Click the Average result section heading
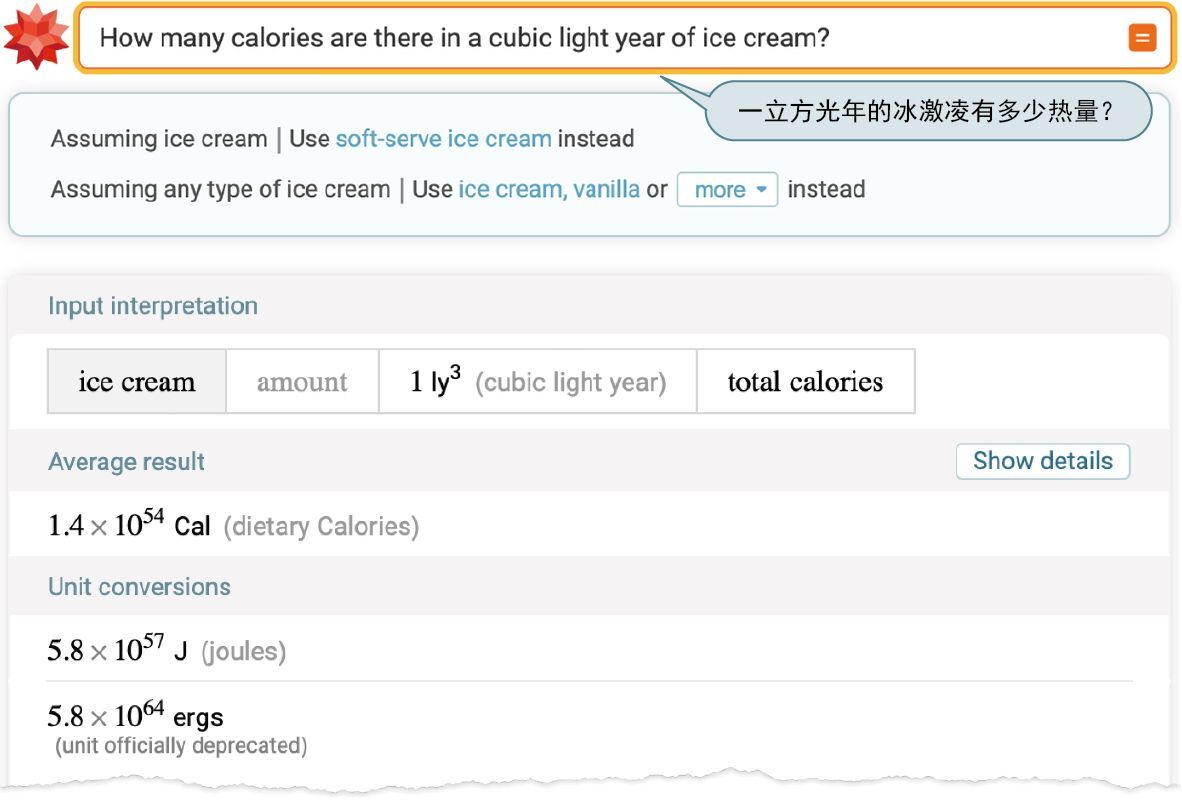 (x=126, y=462)
